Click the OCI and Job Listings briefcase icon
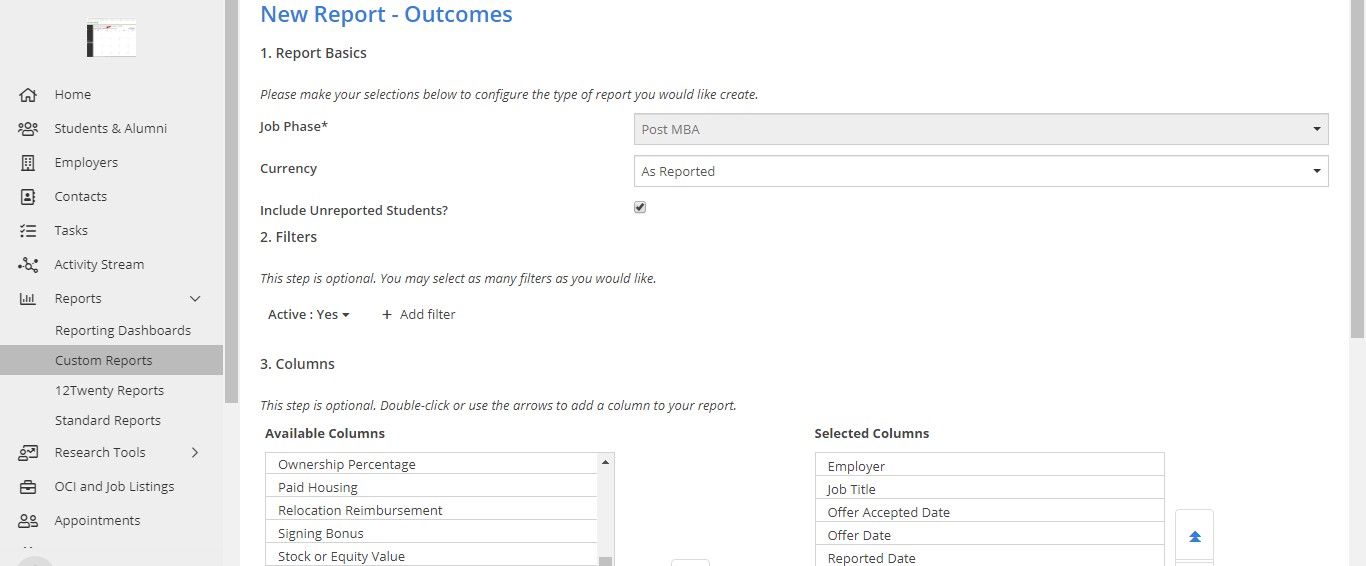 click(28, 487)
